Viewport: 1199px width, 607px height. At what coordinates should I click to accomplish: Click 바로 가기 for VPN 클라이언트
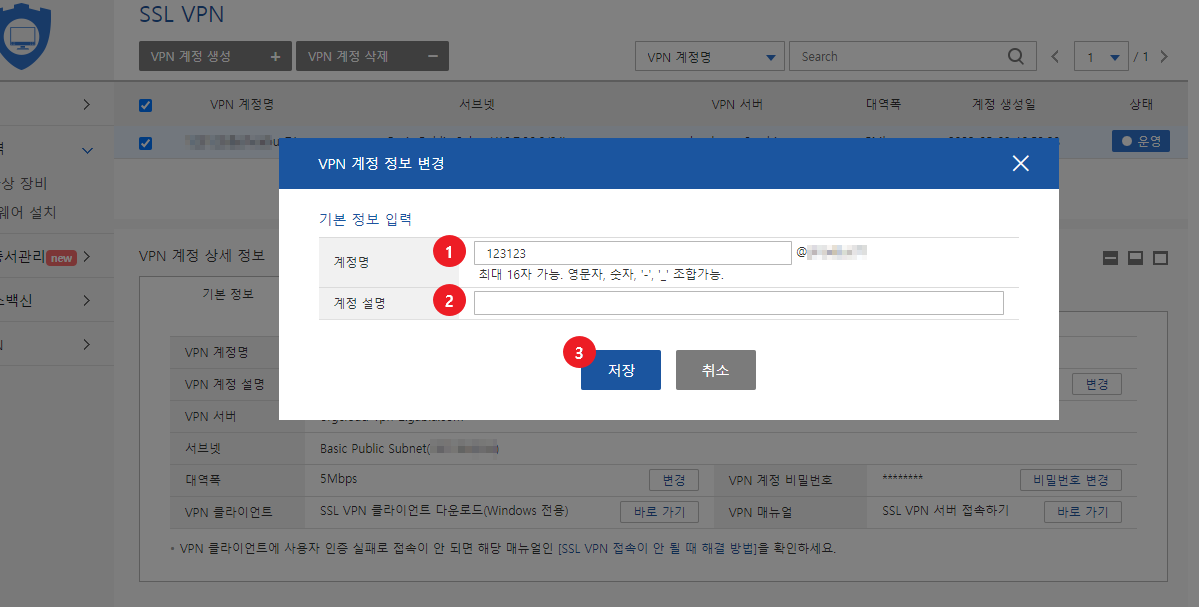pos(659,512)
